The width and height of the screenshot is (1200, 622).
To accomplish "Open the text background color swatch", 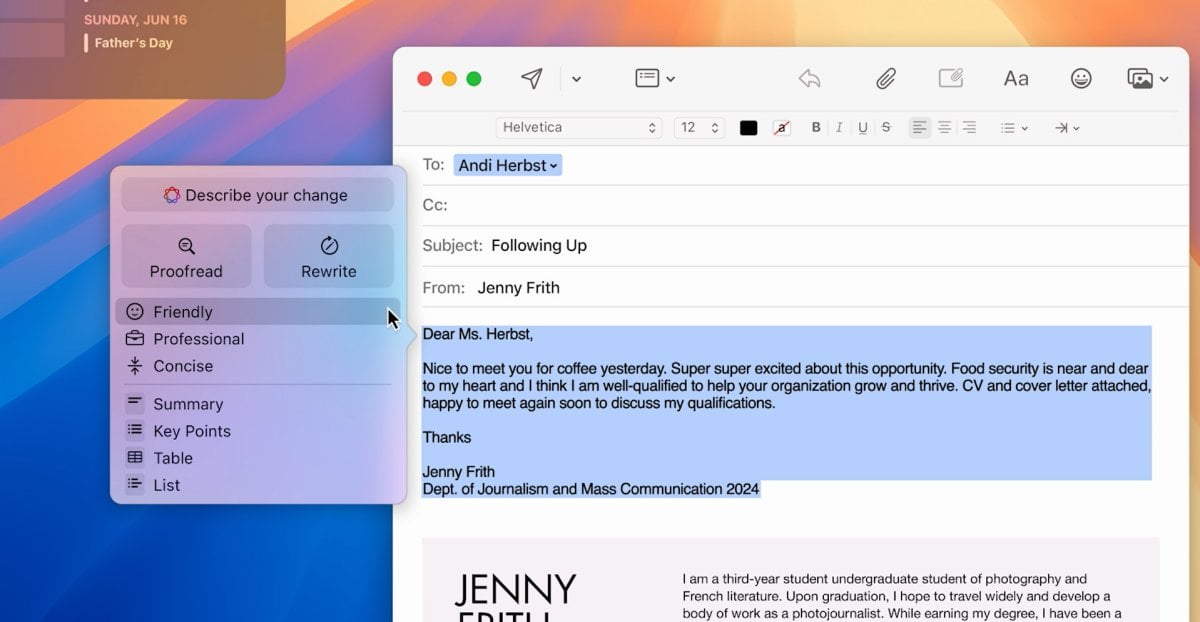I will pos(782,127).
